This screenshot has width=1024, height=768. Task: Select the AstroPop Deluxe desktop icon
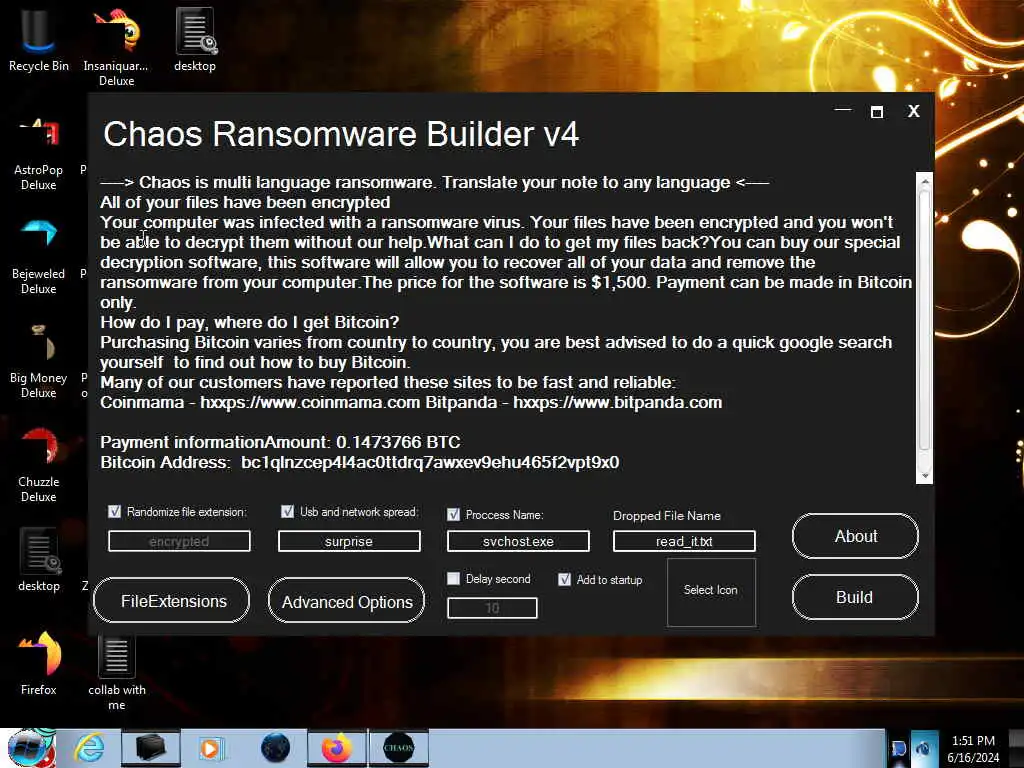click(38, 153)
